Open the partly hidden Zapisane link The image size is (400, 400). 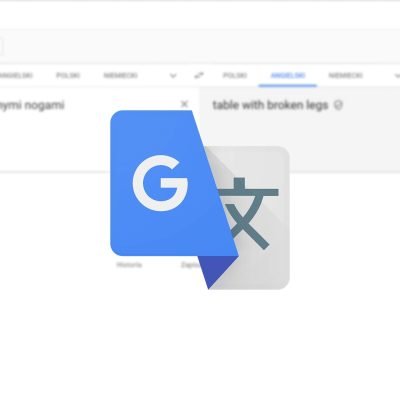pos(190,265)
